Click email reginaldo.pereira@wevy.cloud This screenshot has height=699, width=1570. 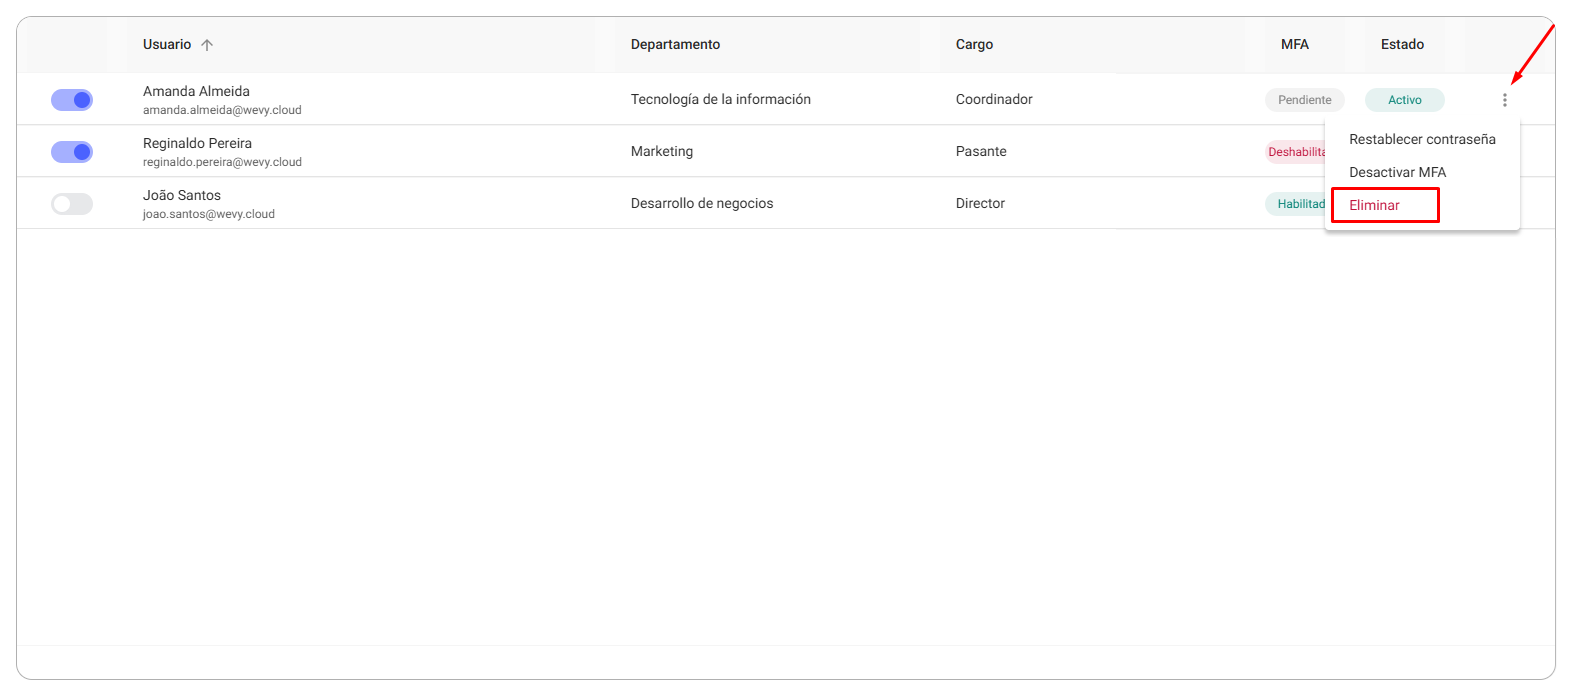tap(222, 162)
